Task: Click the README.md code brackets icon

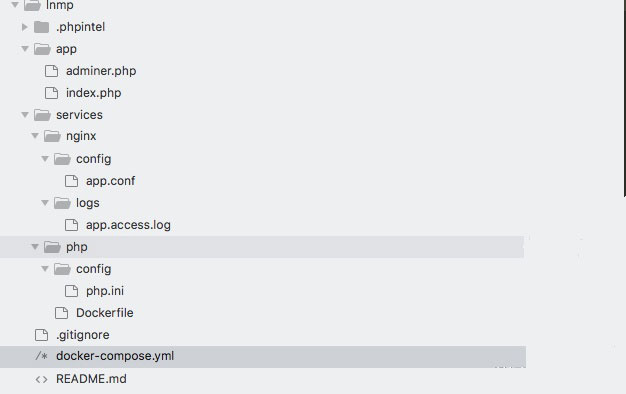Action: 42,379
